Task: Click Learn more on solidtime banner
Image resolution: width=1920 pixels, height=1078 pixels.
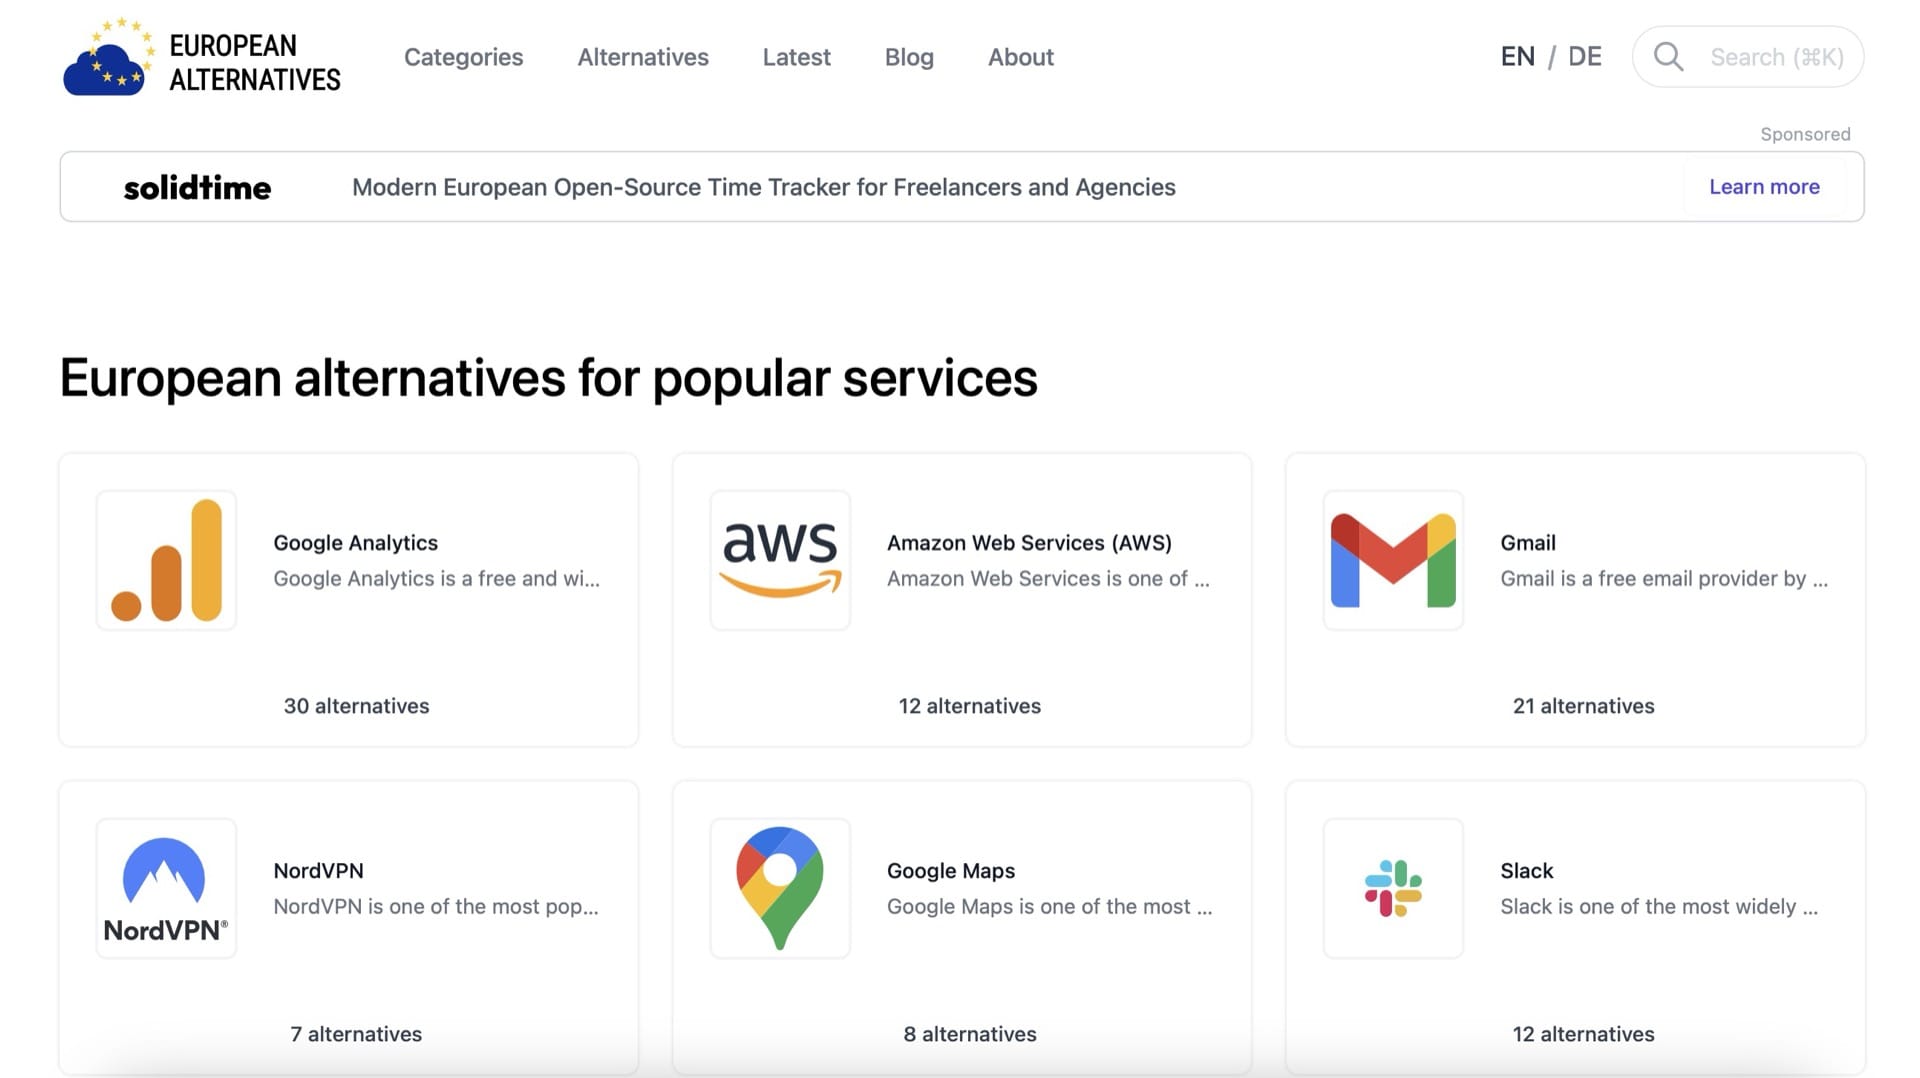Action: [1764, 187]
